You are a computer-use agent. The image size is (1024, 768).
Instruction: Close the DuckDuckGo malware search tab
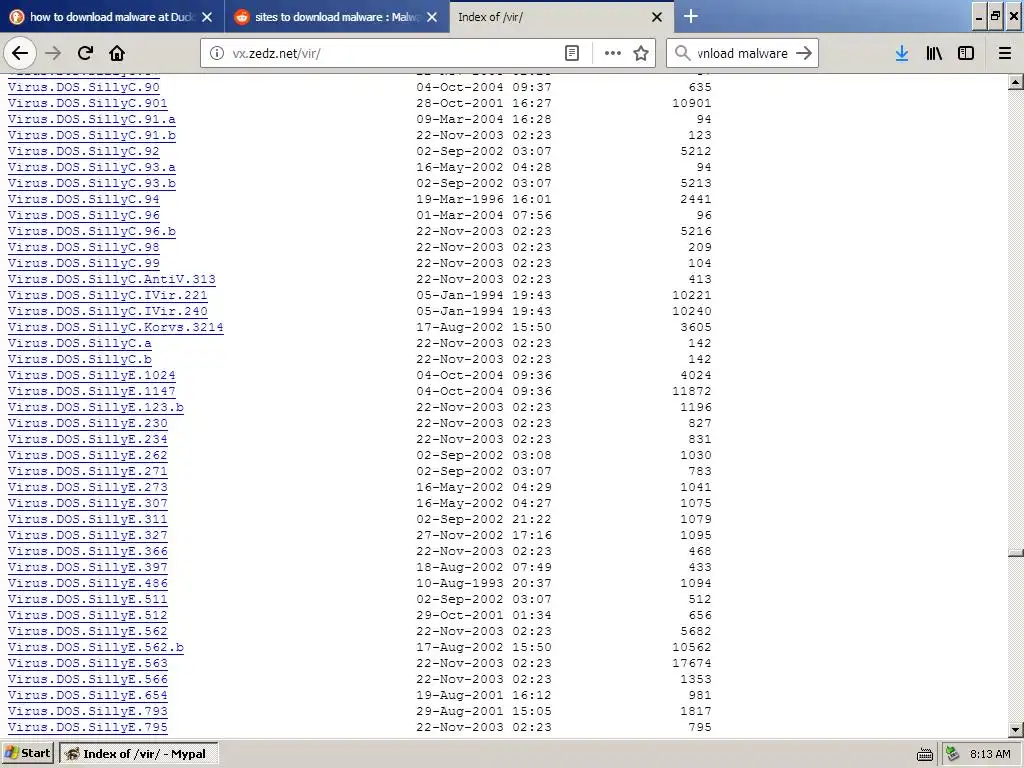tap(207, 17)
